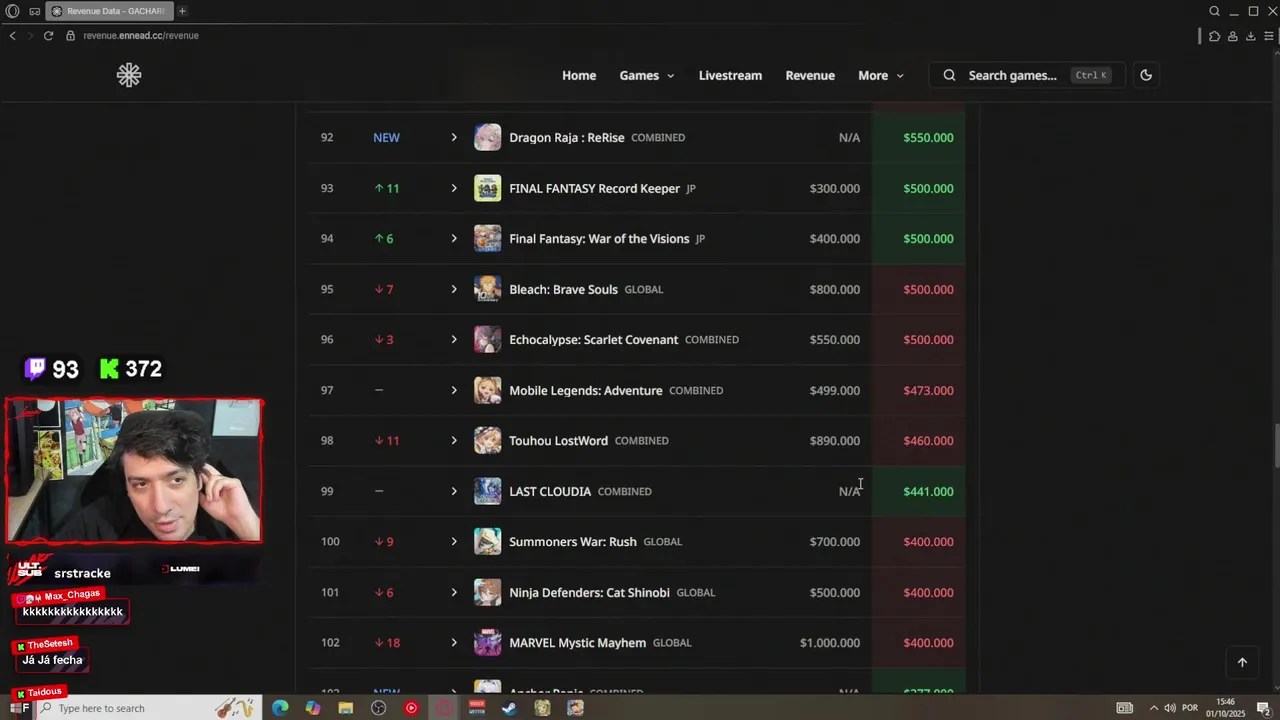Image resolution: width=1280 pixels, height=720 pixels.
Task: Click the War of the Visions icon
Action: pos(487,238)
